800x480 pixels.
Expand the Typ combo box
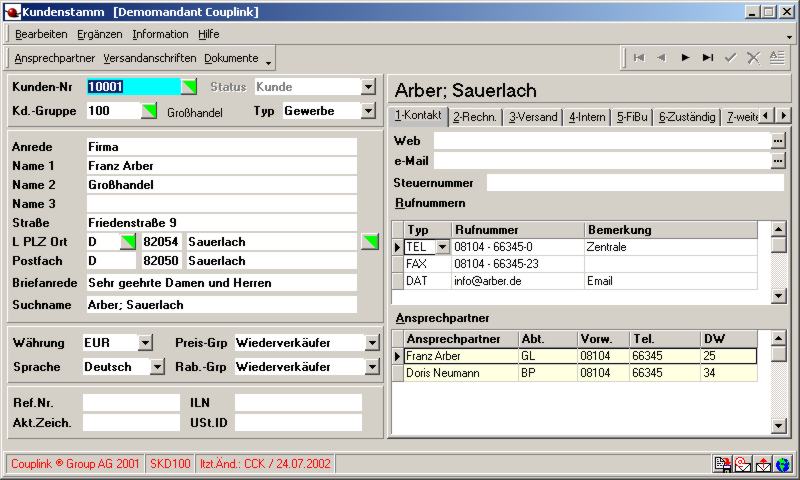[368, 111]
